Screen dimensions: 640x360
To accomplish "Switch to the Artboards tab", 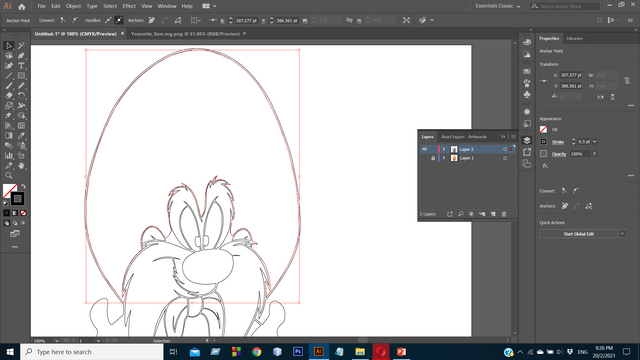I will pyautogui.click(x=477, y=137).
